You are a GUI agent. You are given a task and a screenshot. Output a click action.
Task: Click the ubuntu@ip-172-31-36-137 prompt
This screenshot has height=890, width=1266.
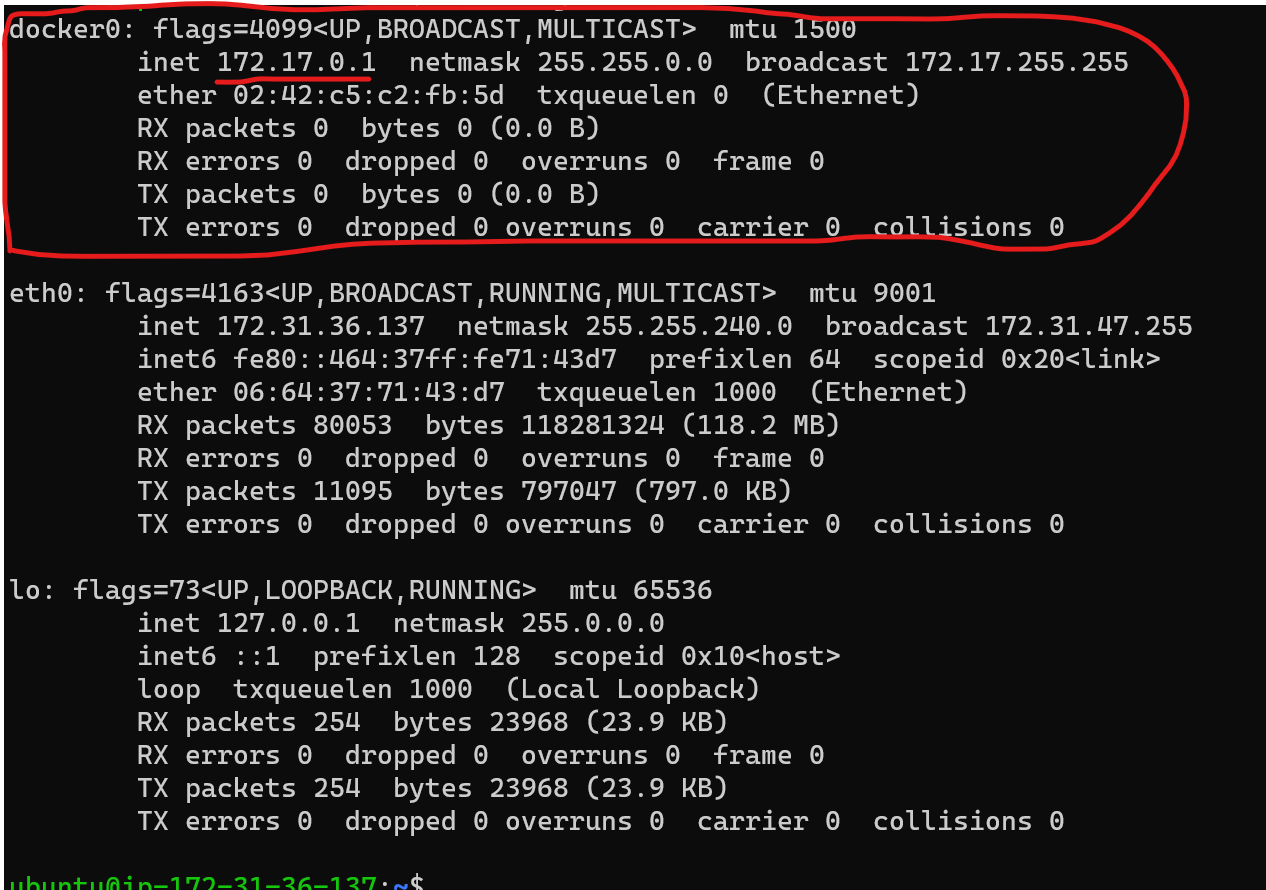(190, 878)
